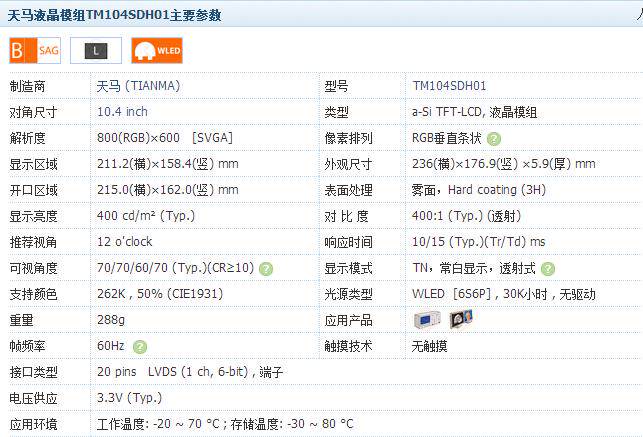Click the 对比度 column label
This screenshot has width=643, height=437.
[x=347, y=216]
